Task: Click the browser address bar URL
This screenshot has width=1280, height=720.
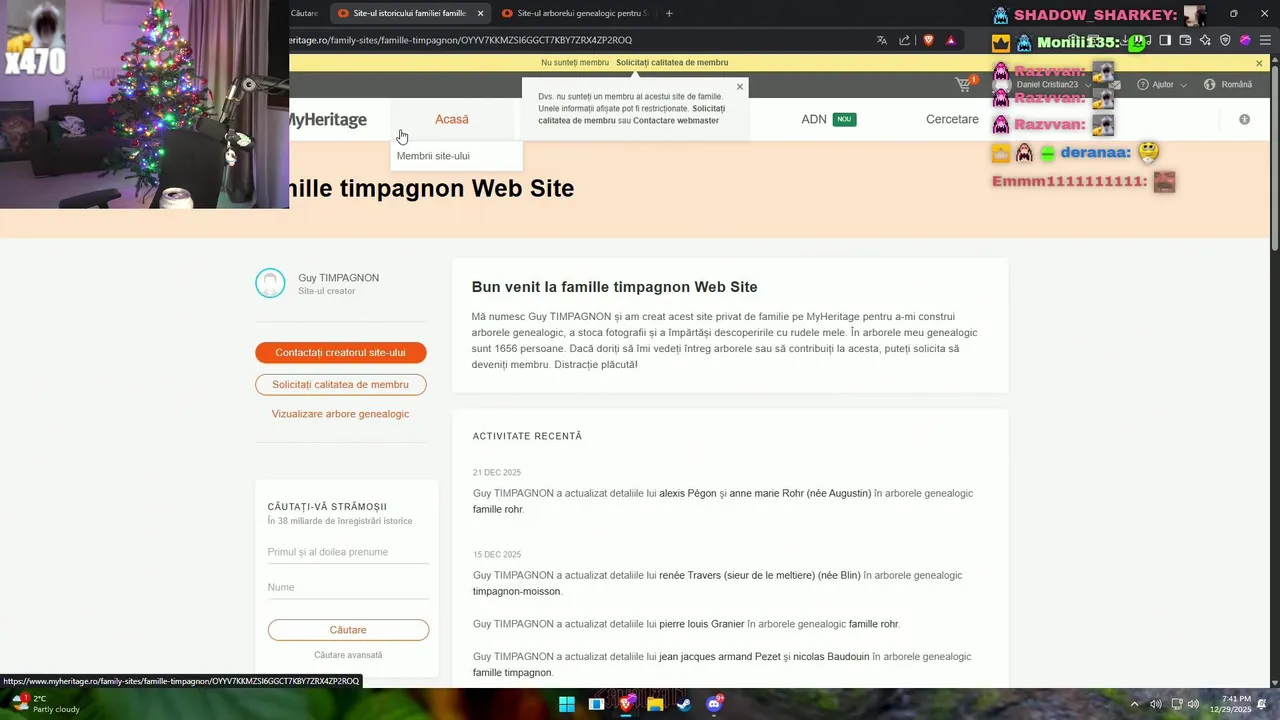Action: [x=460, y=40]
